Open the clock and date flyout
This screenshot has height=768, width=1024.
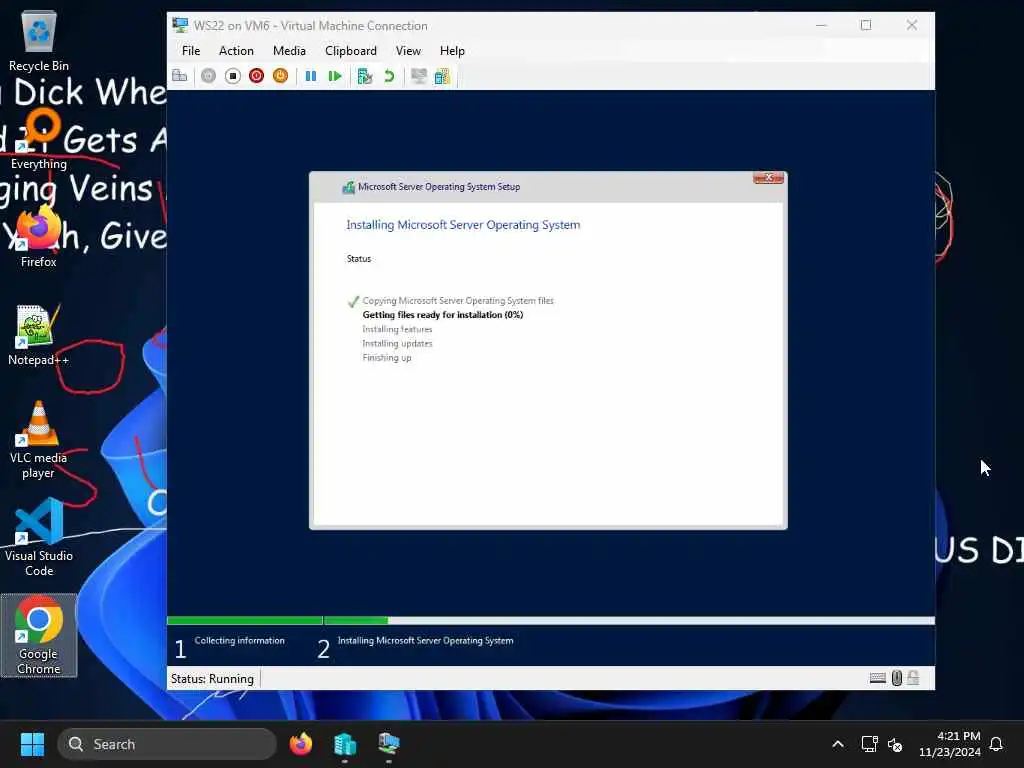pyautogui.click(x=950, y=744)
